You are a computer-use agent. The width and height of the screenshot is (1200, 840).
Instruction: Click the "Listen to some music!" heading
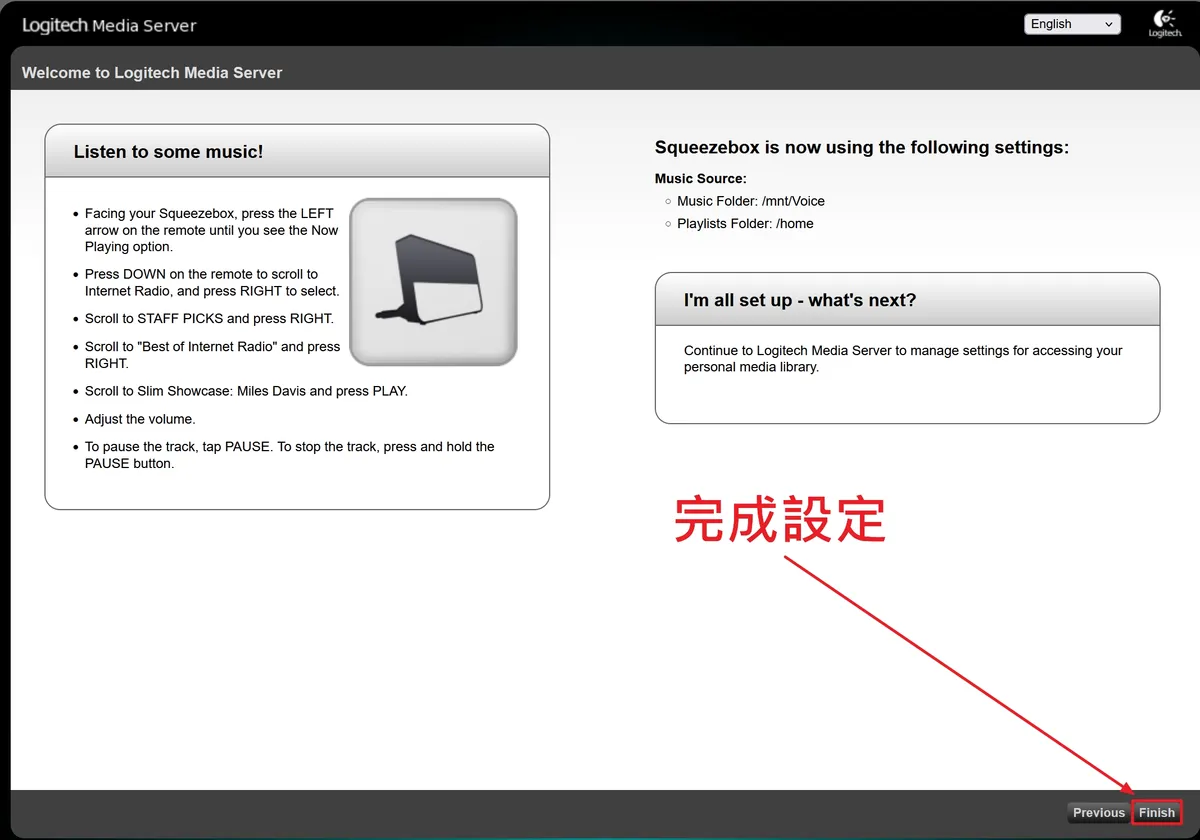click(169, 152)
